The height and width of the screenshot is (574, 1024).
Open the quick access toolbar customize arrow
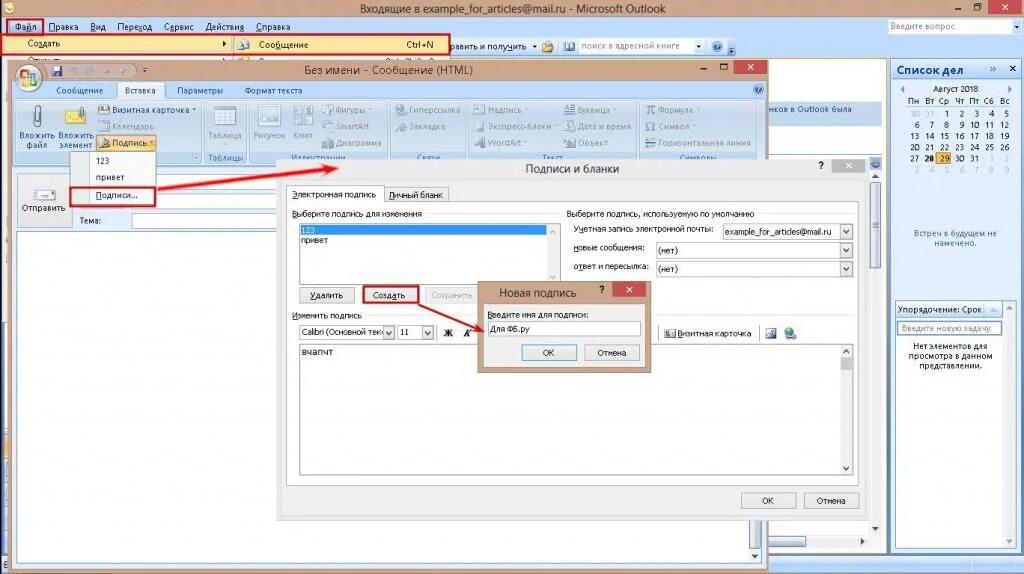[145, 71]
